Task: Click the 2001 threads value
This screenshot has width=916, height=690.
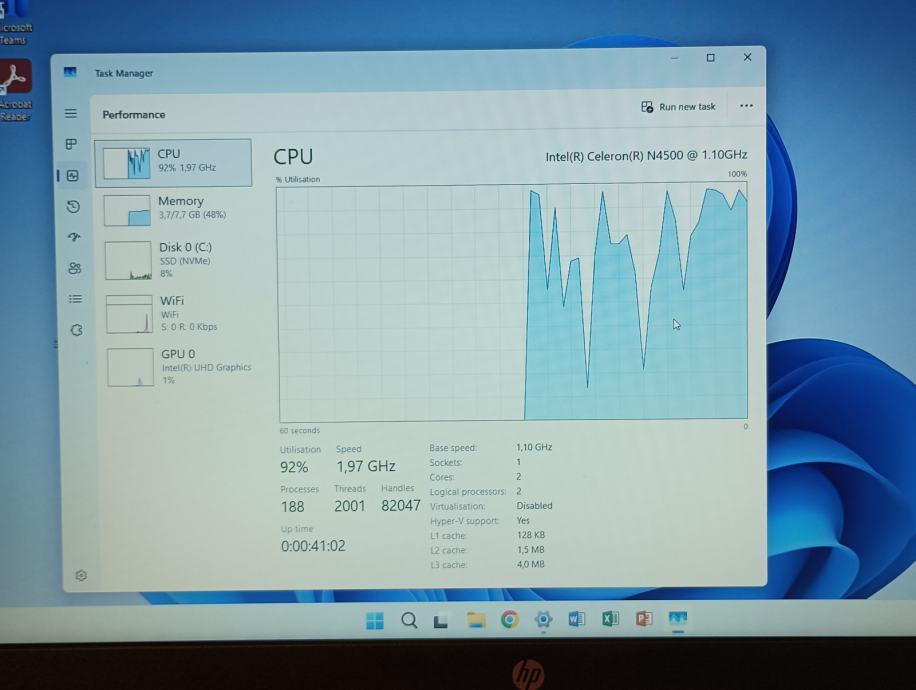Action: 349,506
